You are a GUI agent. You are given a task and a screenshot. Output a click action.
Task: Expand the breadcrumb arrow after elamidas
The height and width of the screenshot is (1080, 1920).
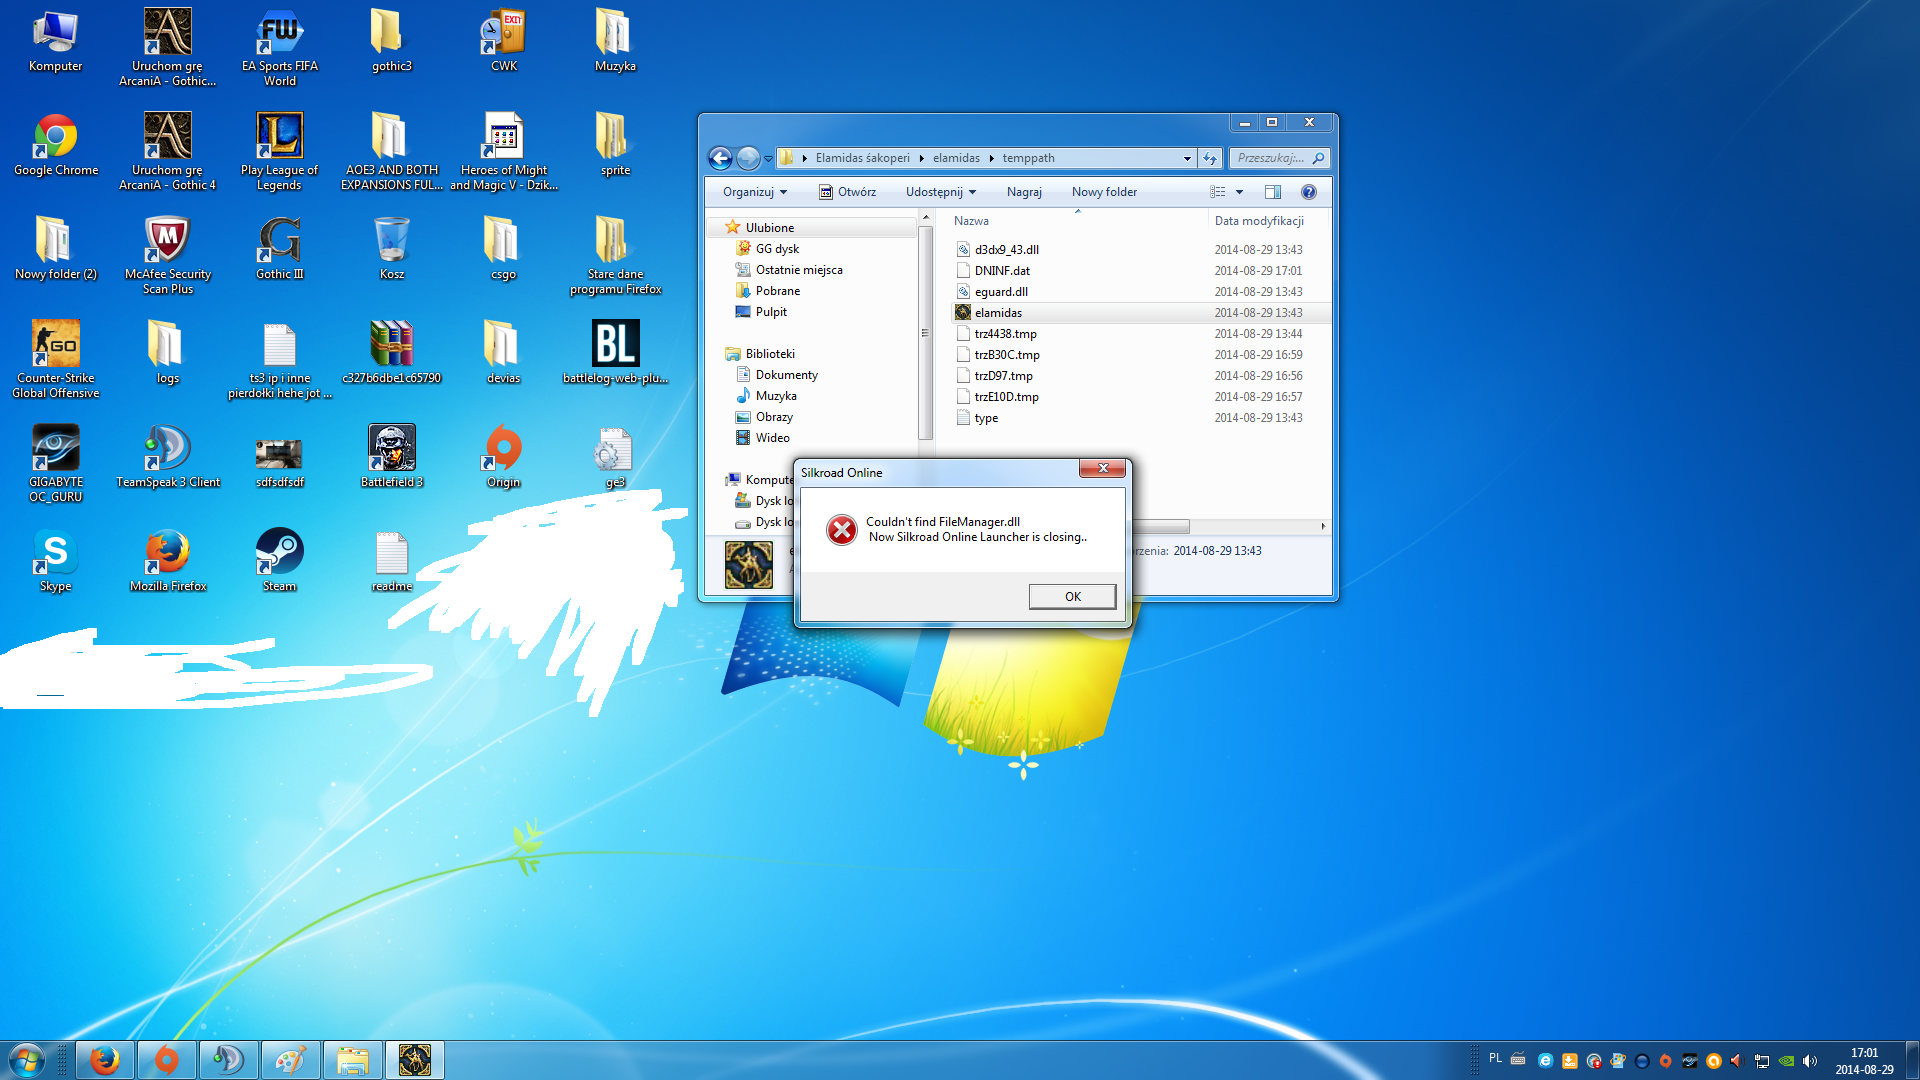(992, 158)
